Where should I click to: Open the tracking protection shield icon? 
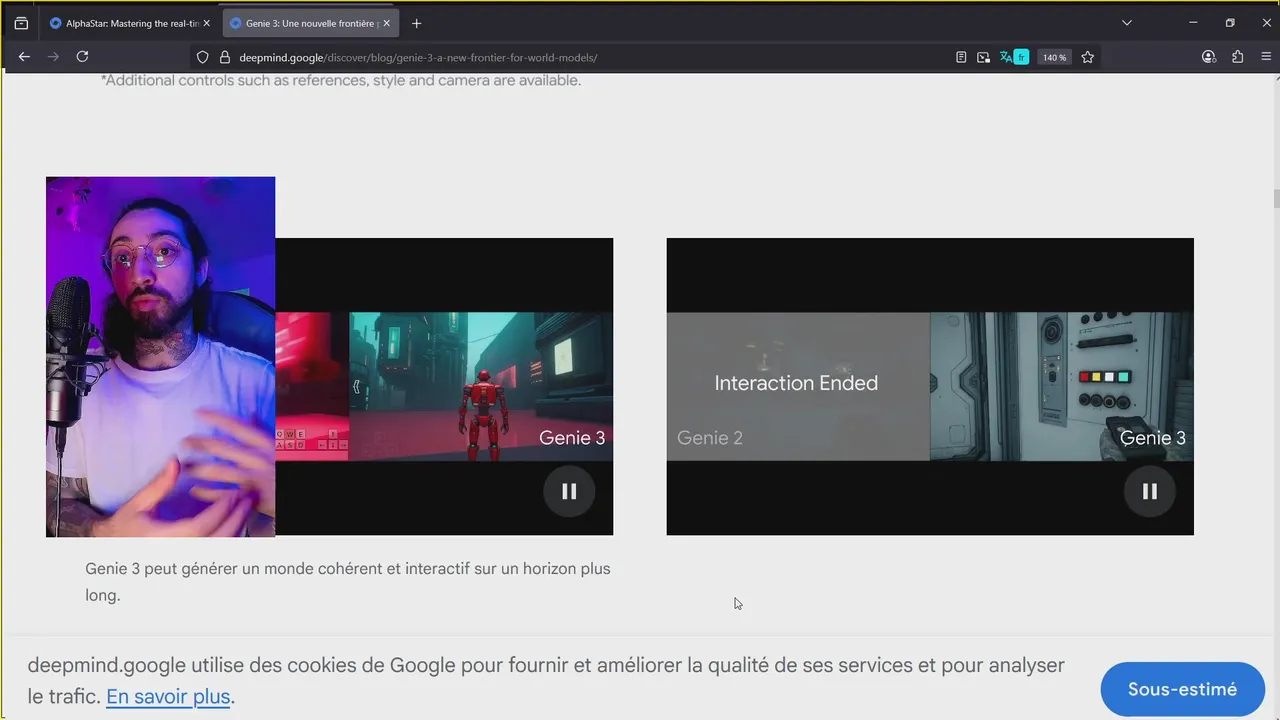tap(202, 57)
